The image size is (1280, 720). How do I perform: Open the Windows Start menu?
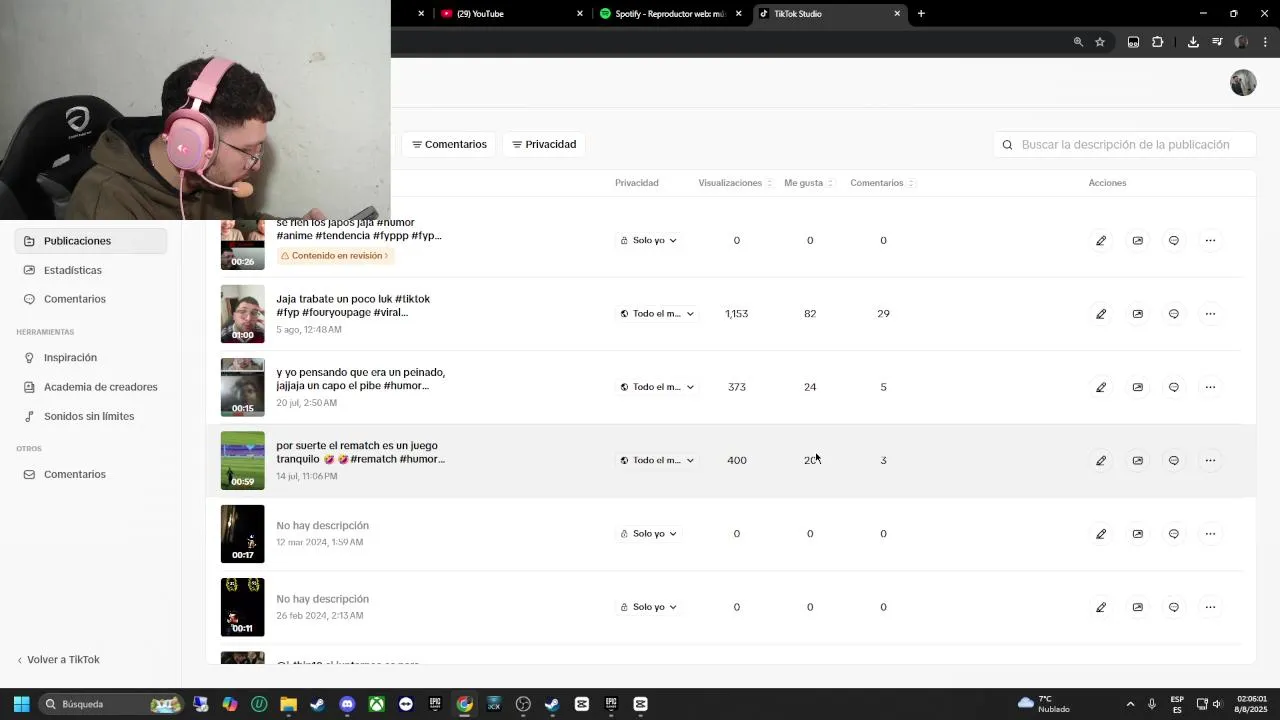pyautogui.click(x=21, y=704)
